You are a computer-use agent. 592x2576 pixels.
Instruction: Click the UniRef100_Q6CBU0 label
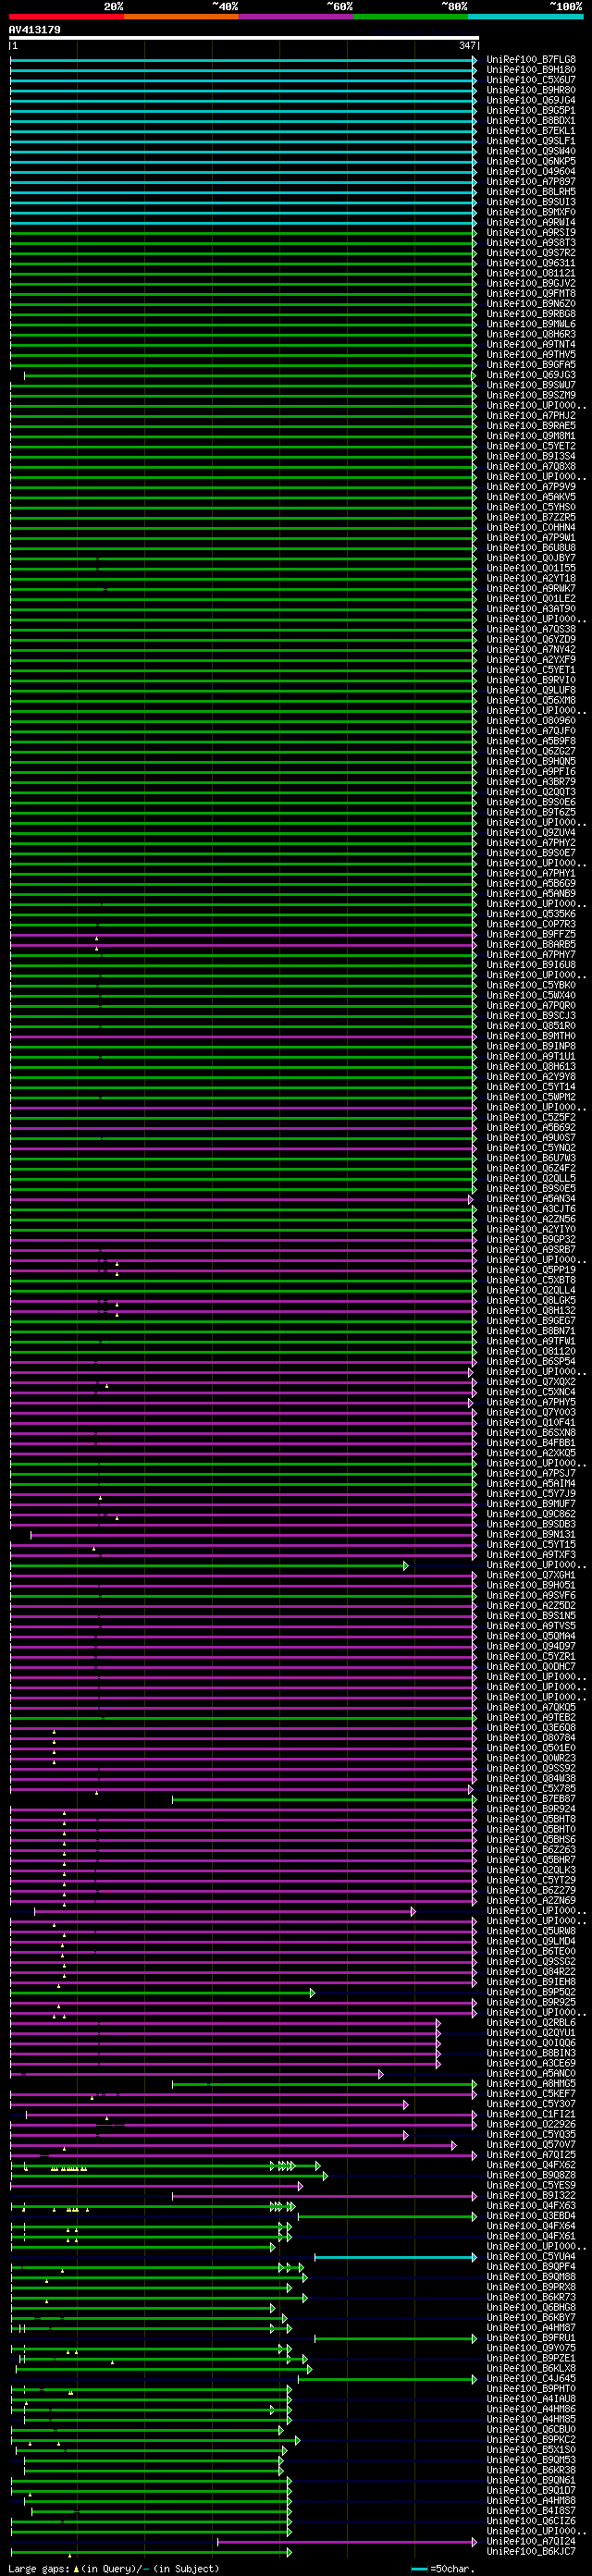(x=531, y=2429)
